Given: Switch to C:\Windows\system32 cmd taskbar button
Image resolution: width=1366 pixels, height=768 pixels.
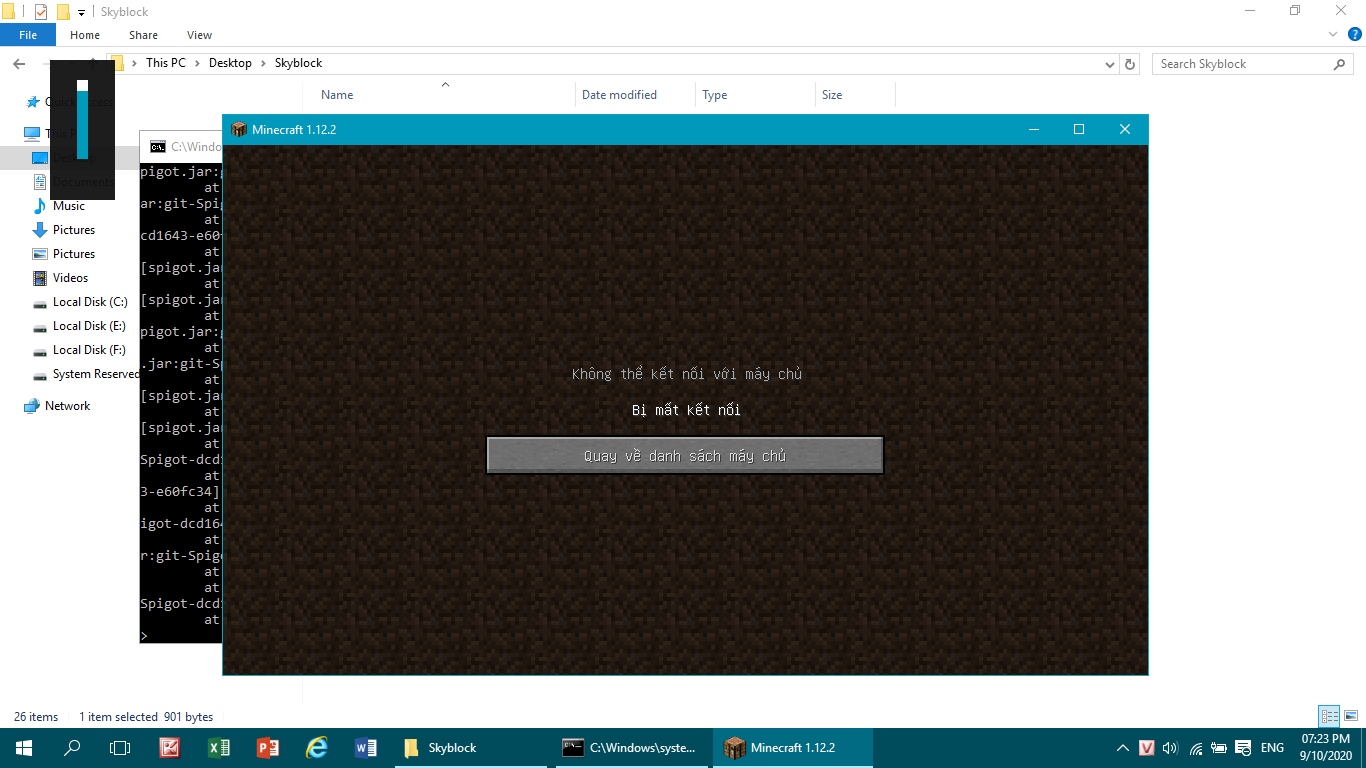Looking at the screenshot, I should pyautogui.click(x=632, y=748).
